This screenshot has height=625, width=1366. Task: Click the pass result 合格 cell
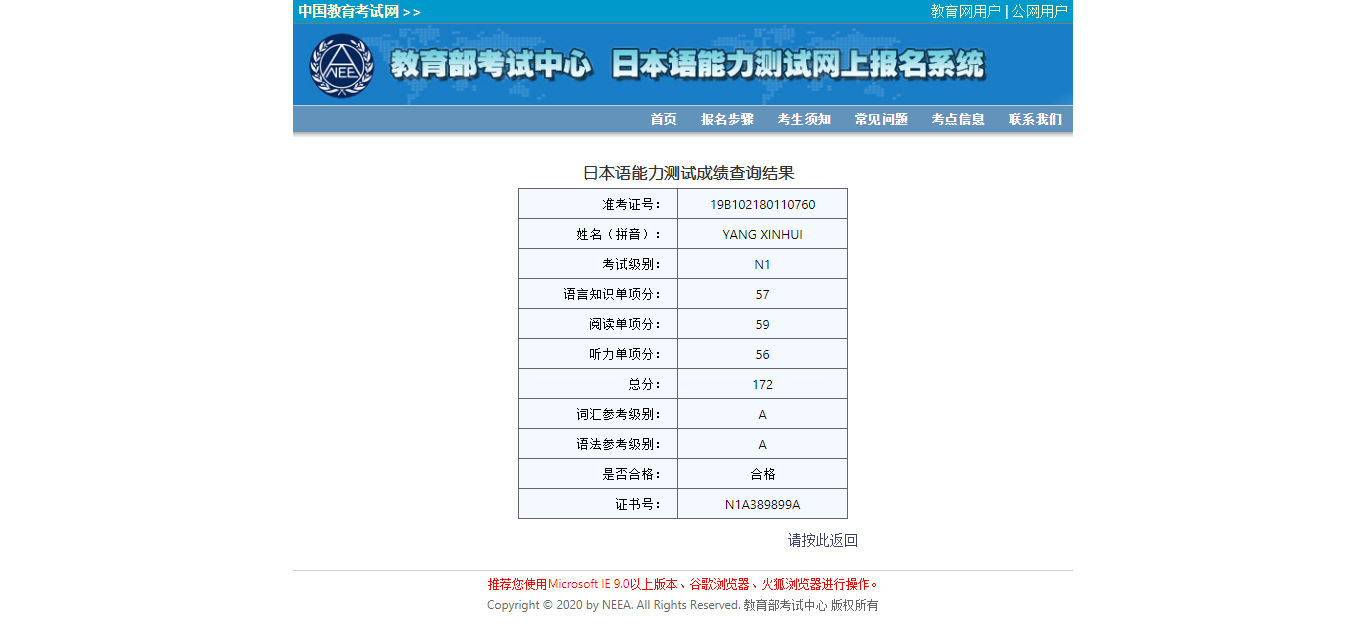pos(762,474)
